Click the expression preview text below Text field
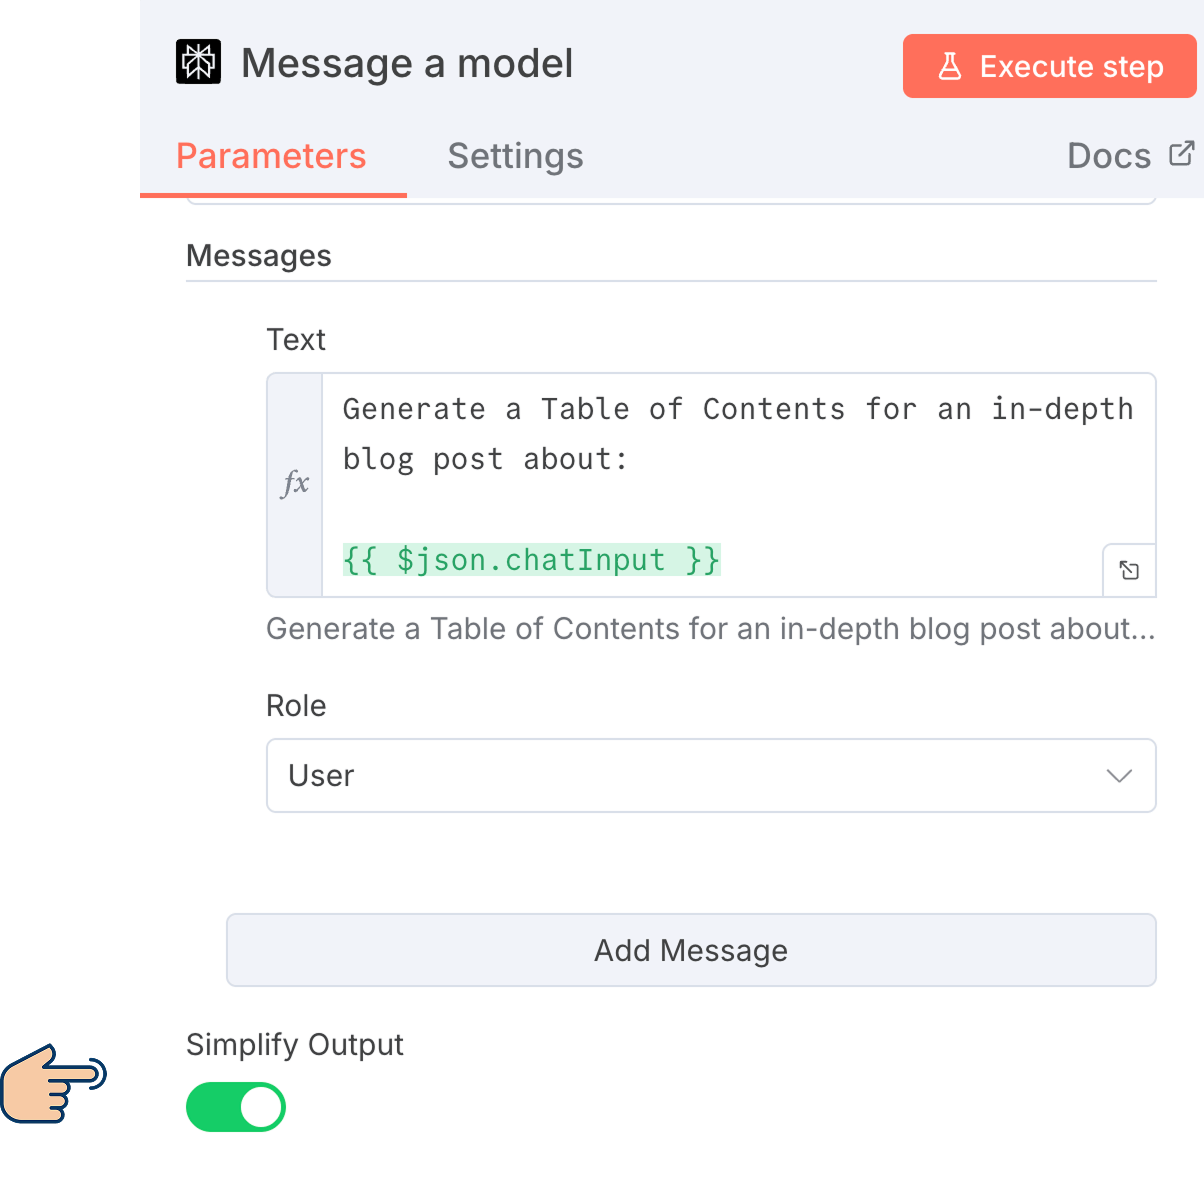The height and width of the screenshot is (1180, 1204). coord(710,629)
